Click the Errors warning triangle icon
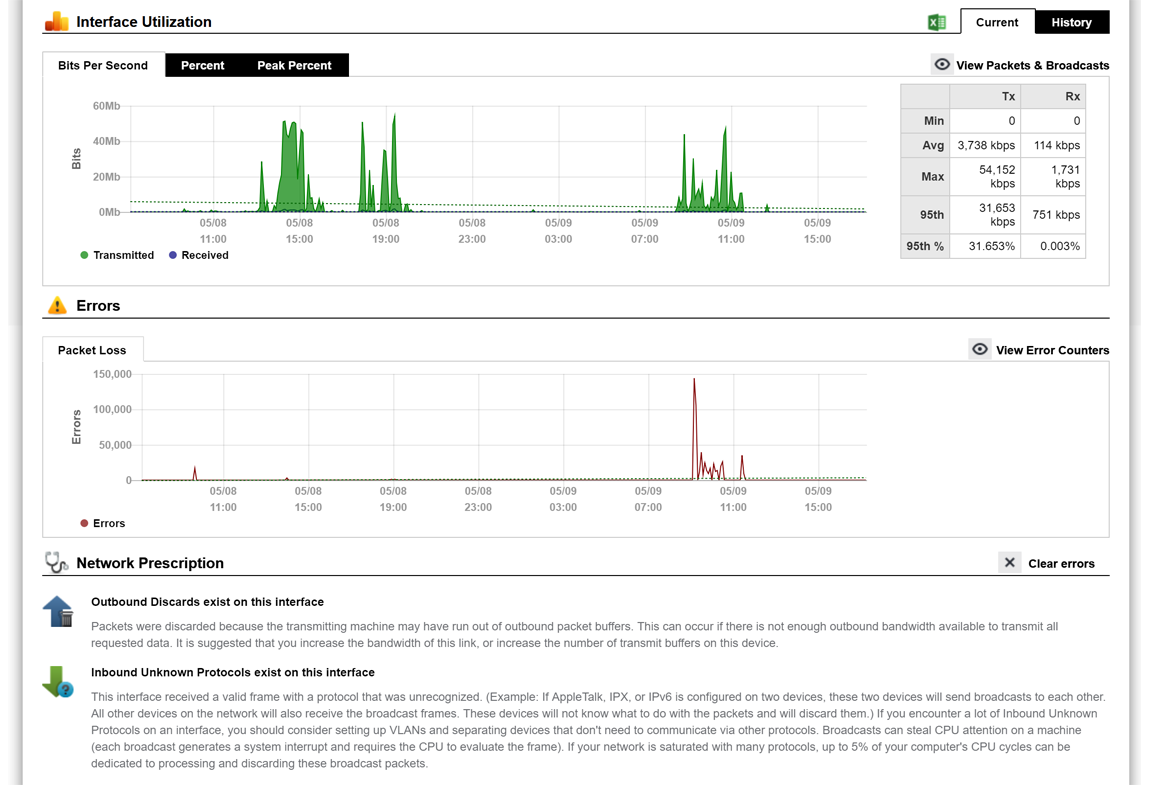 (x=57, y=306)
